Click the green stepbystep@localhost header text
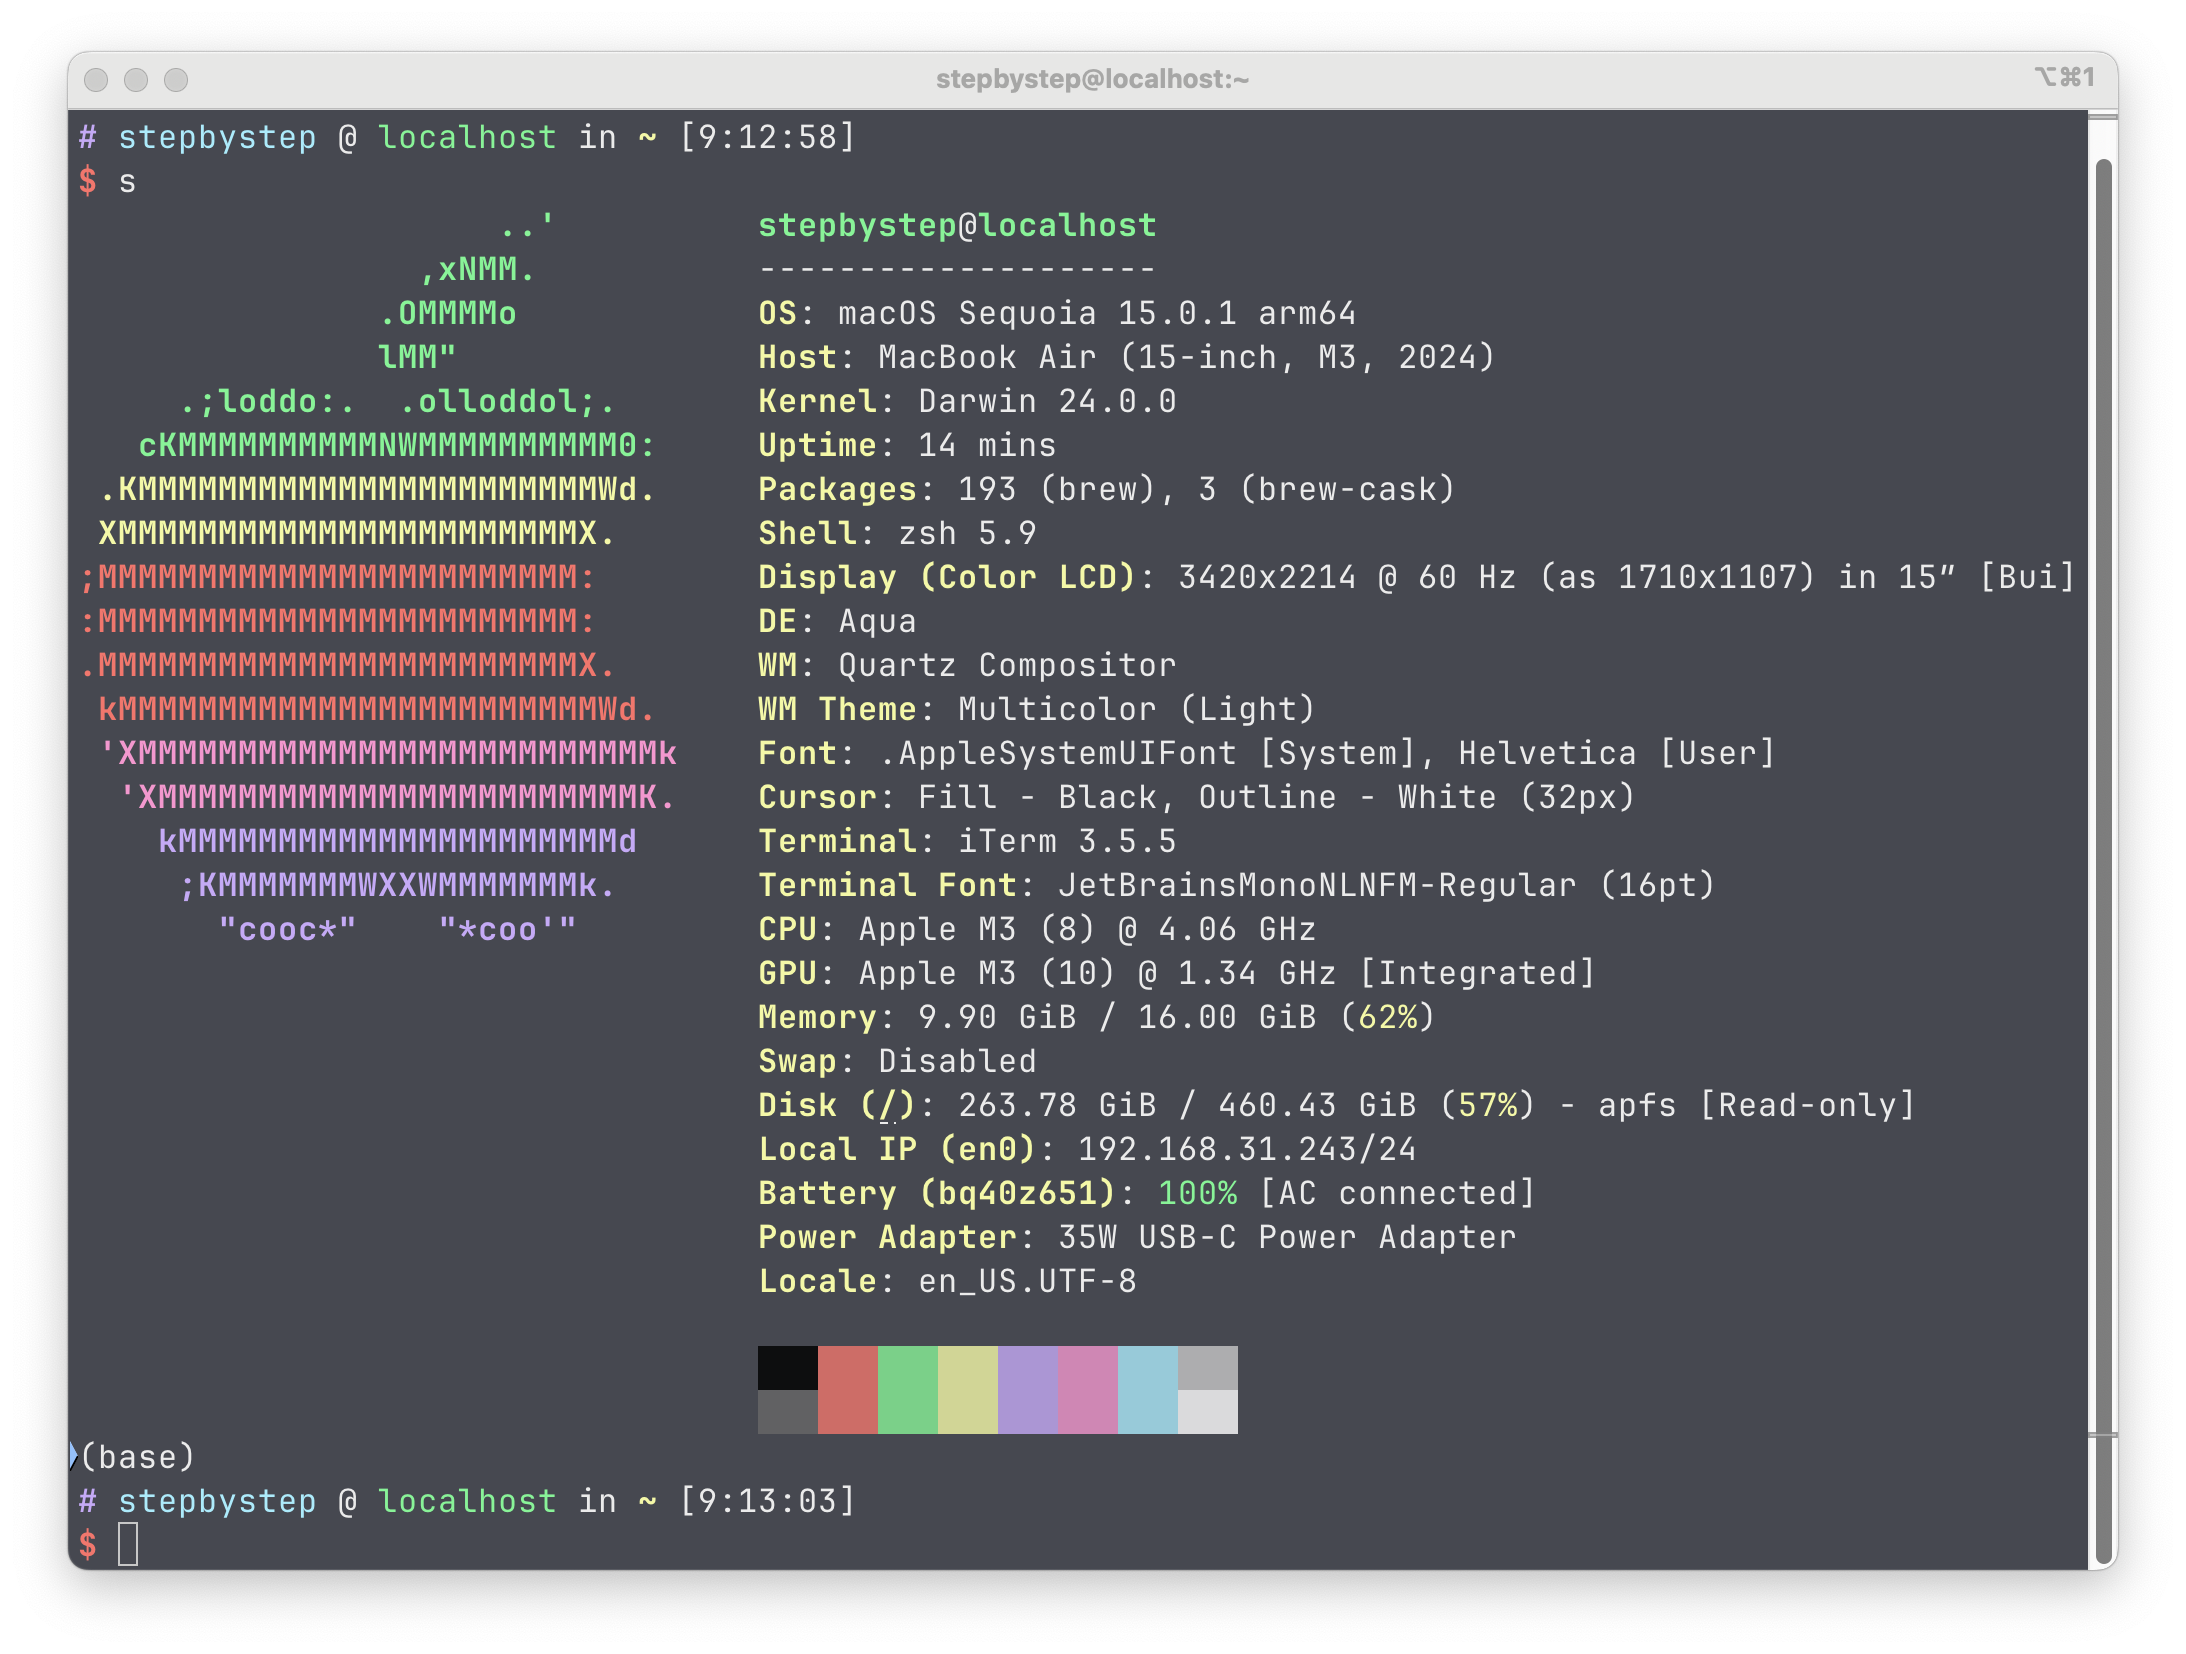The image size is (2186, 1654). [x=957, y=225]
